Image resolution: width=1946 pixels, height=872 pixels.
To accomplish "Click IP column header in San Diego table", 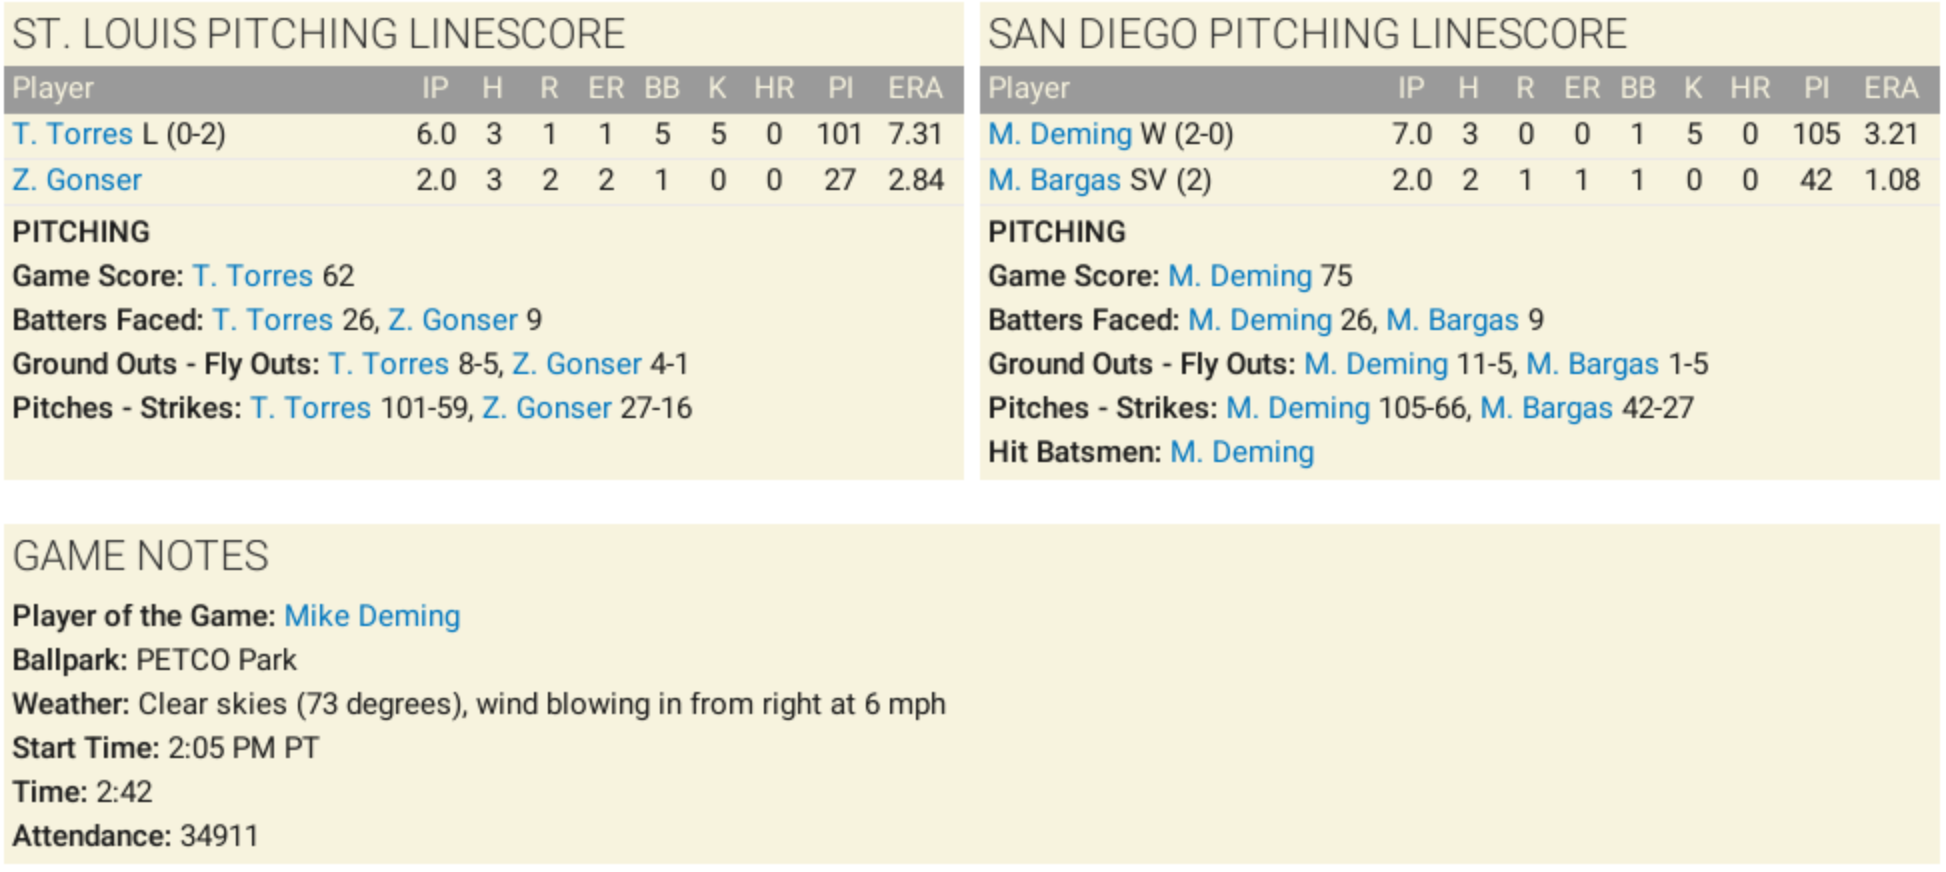I will (1410, 88).
